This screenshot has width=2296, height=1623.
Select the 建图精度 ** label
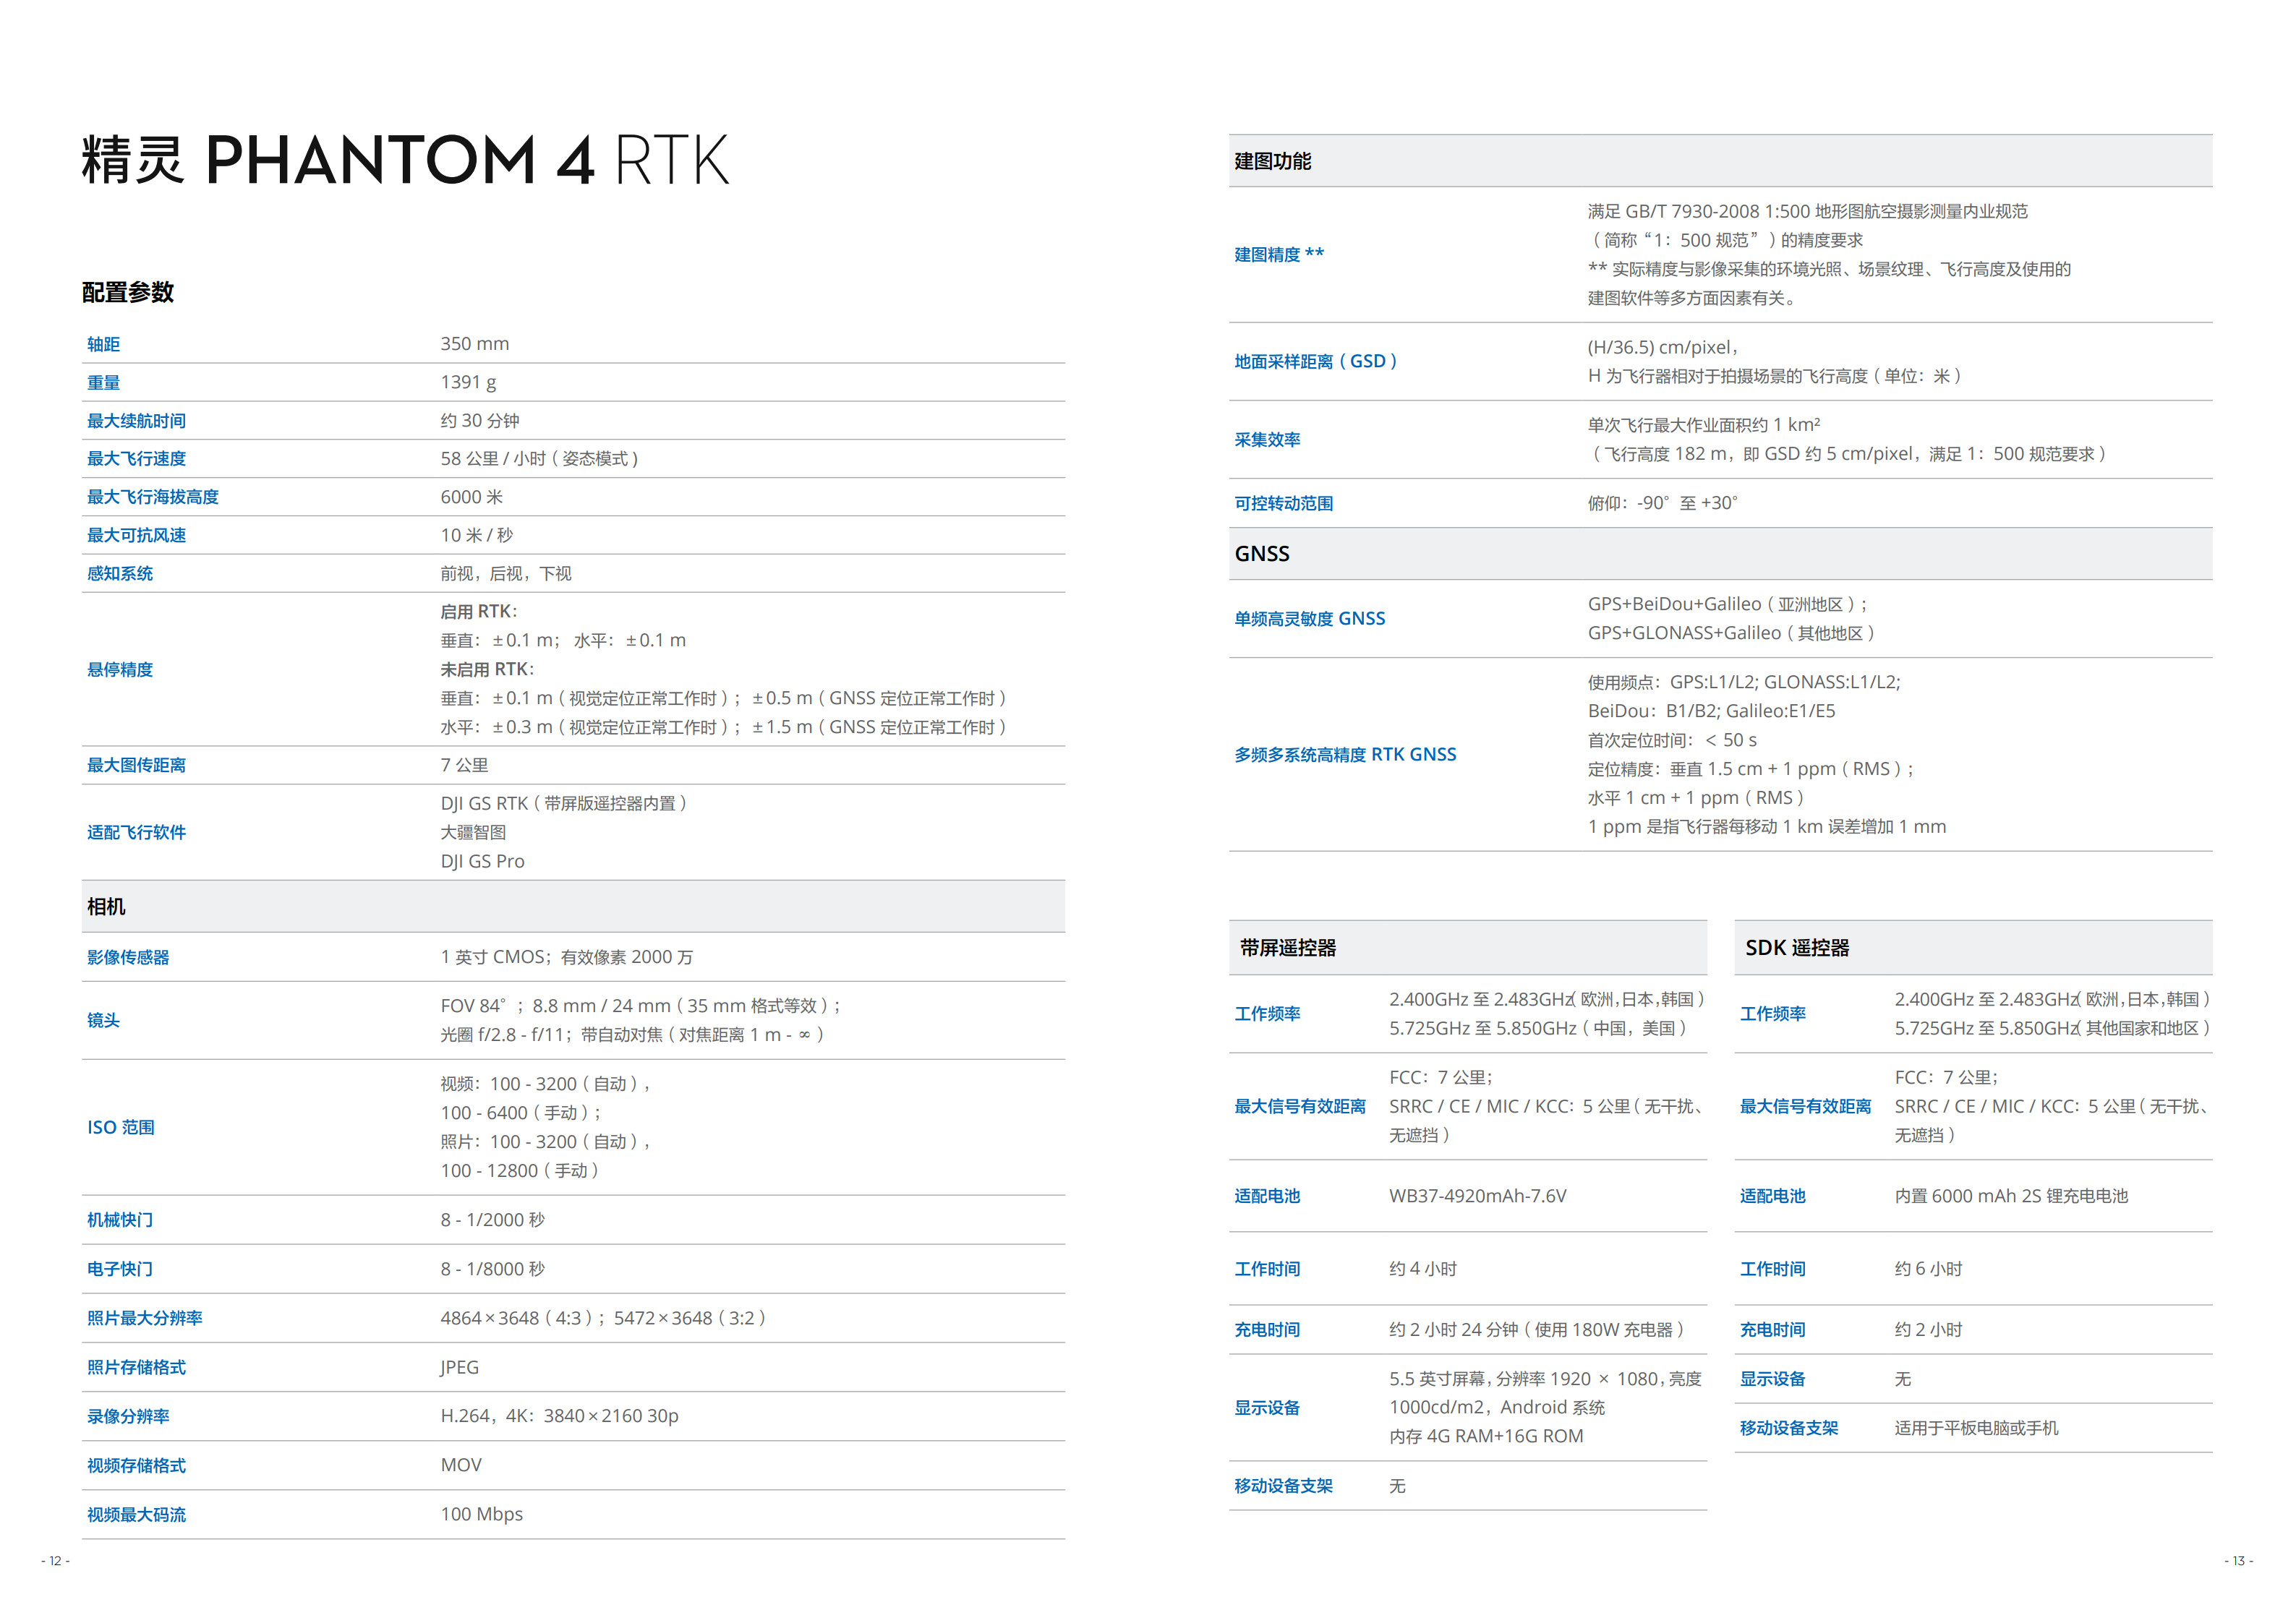point(1279,255)
